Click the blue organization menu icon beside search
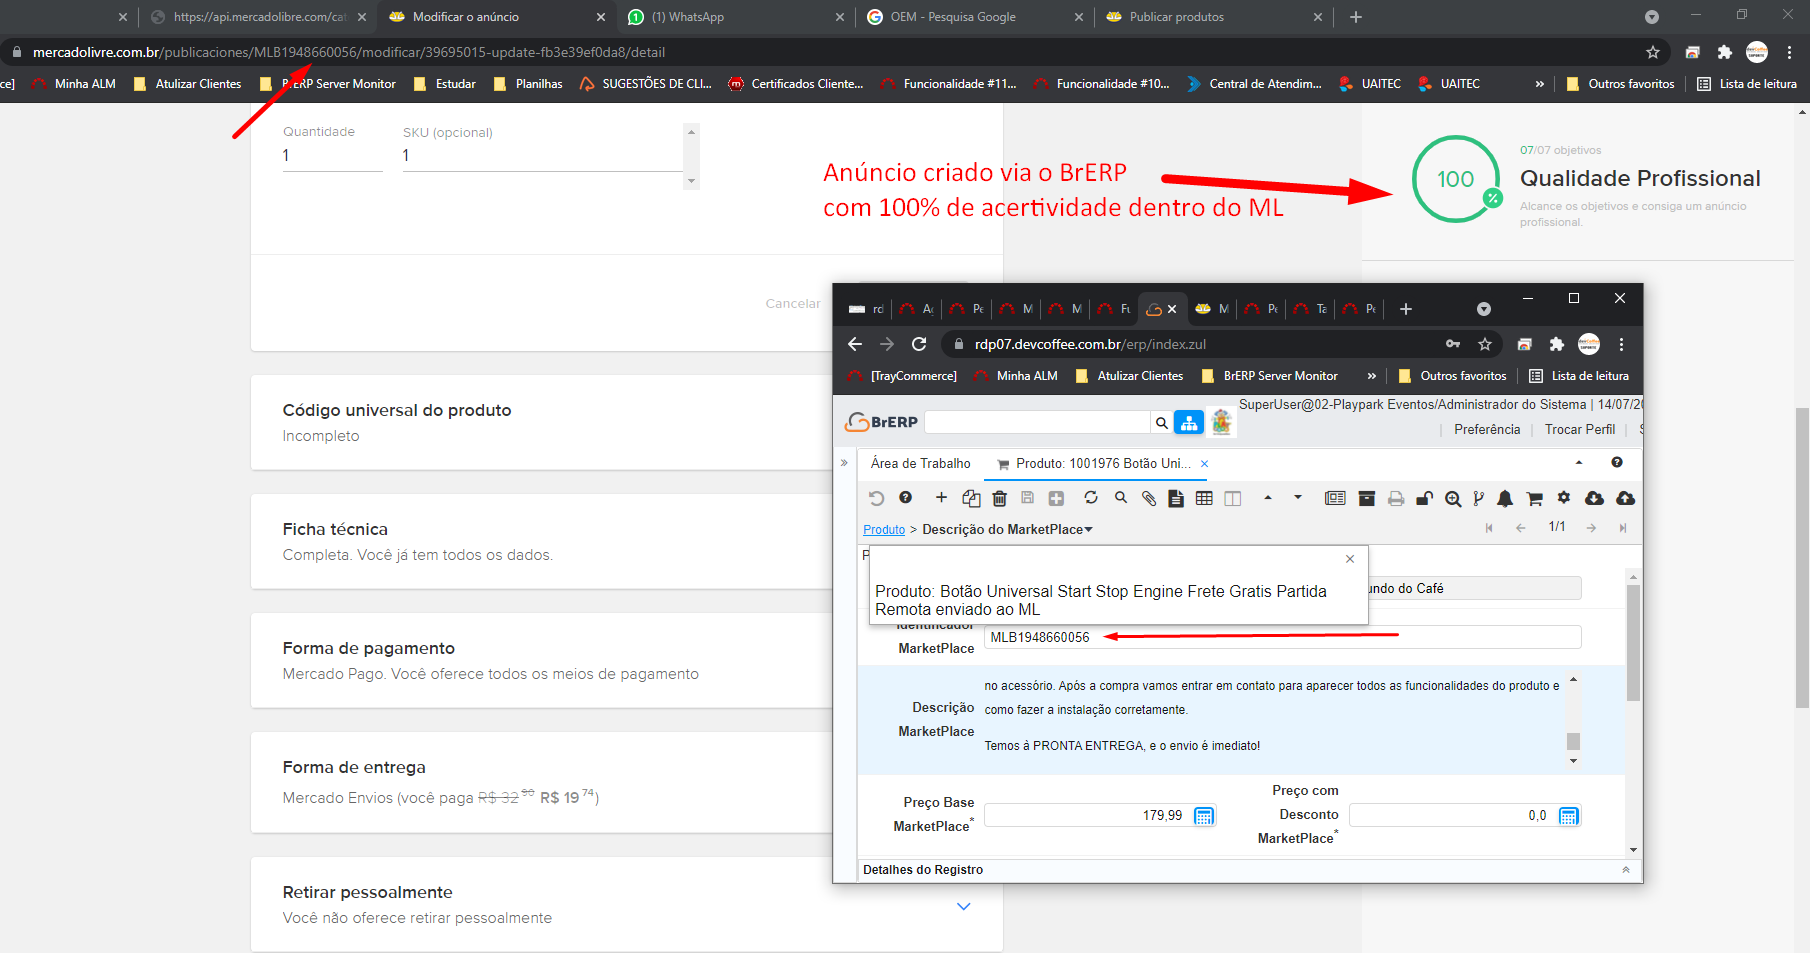The height and width of the screenshot is (953, 1810). tap(1188, 422)
